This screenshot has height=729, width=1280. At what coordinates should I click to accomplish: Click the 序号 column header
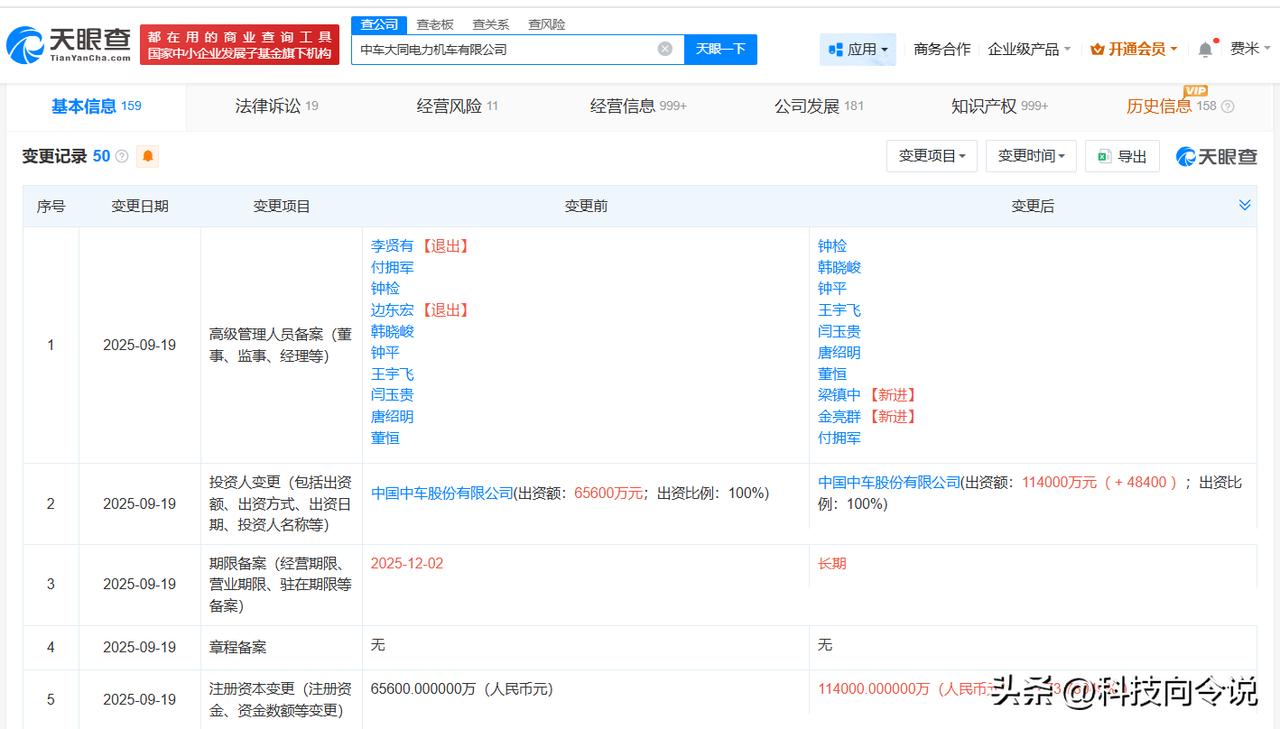pos(51,206)
